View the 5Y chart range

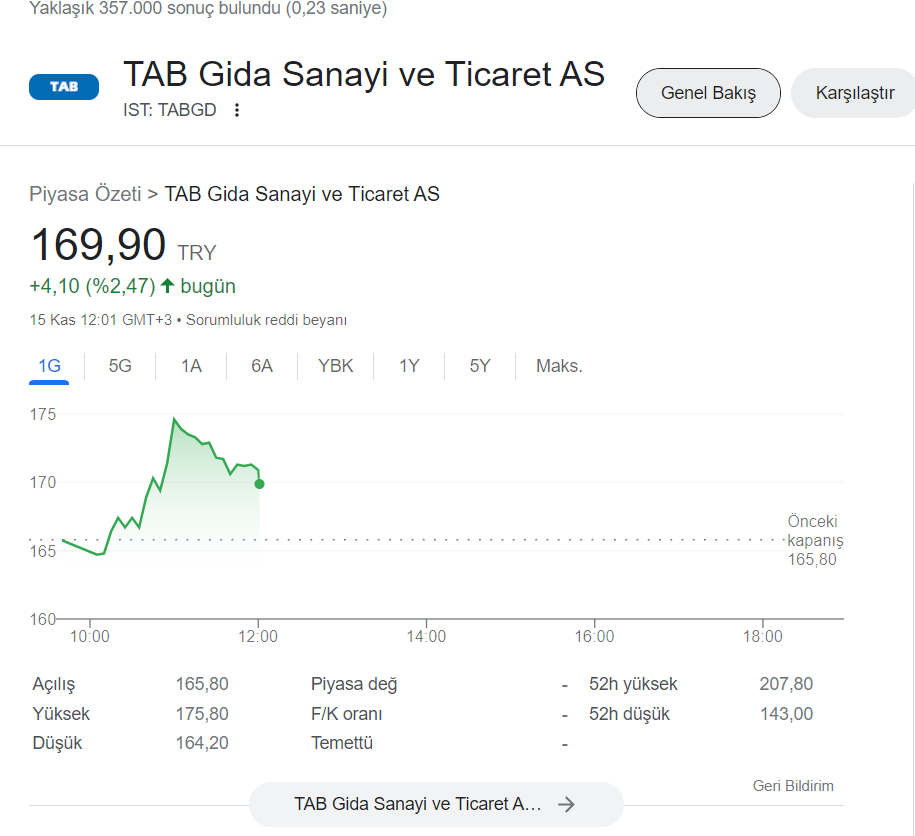[x=480, y=366]
